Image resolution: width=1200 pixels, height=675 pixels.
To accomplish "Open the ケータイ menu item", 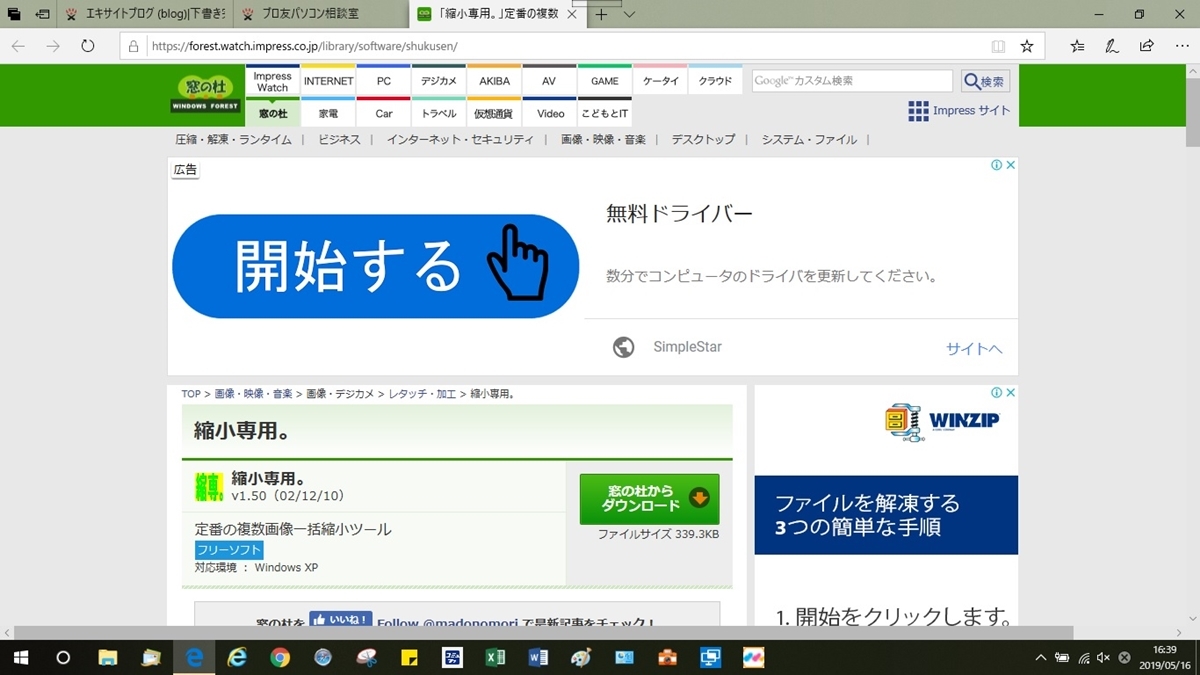I will pos(660,81).
